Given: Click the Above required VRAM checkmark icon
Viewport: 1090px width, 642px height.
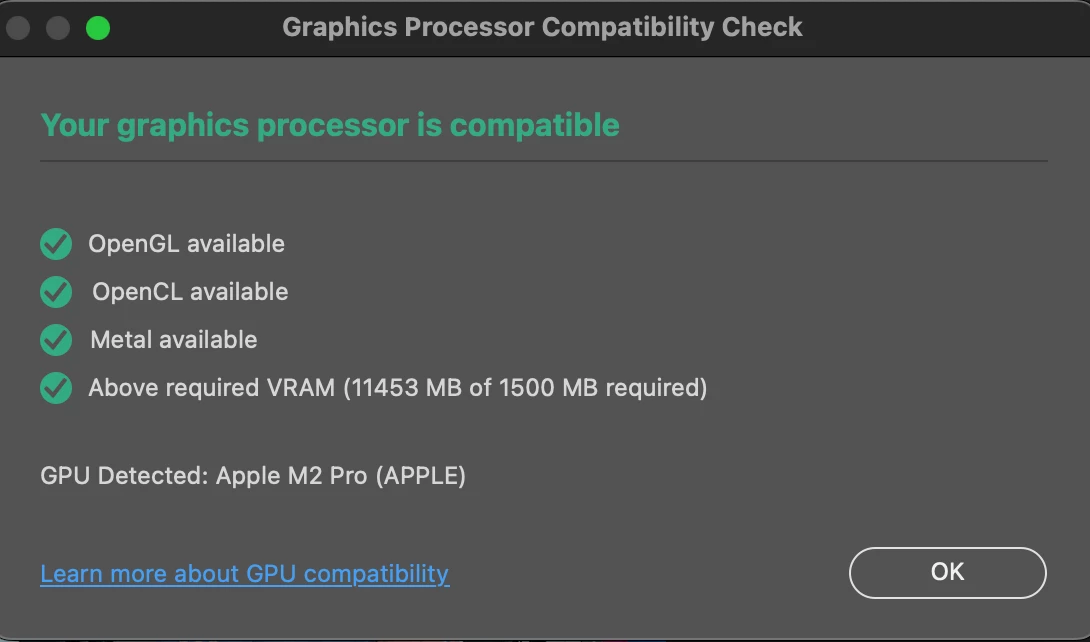Looking at the screenshot, I should click(56, 388).
